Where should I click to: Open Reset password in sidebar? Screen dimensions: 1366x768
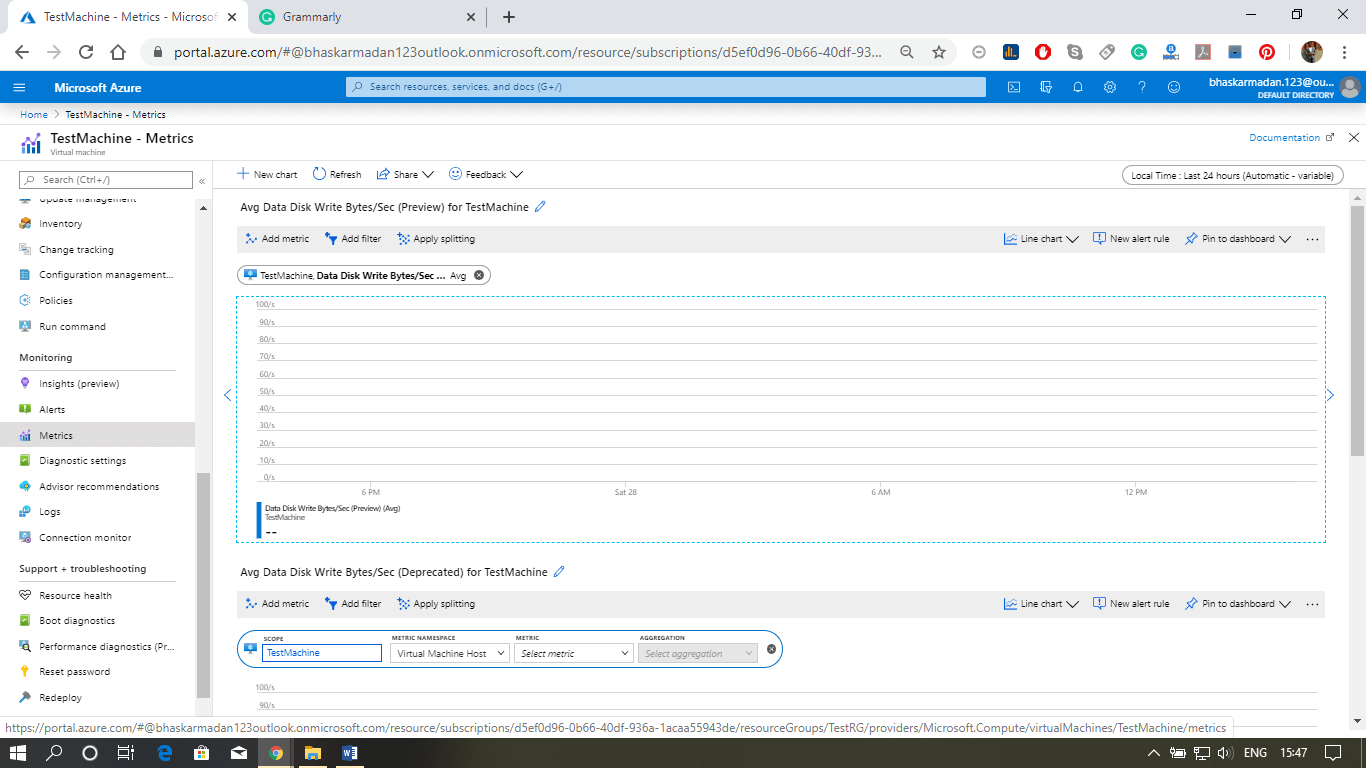point(74,672)
